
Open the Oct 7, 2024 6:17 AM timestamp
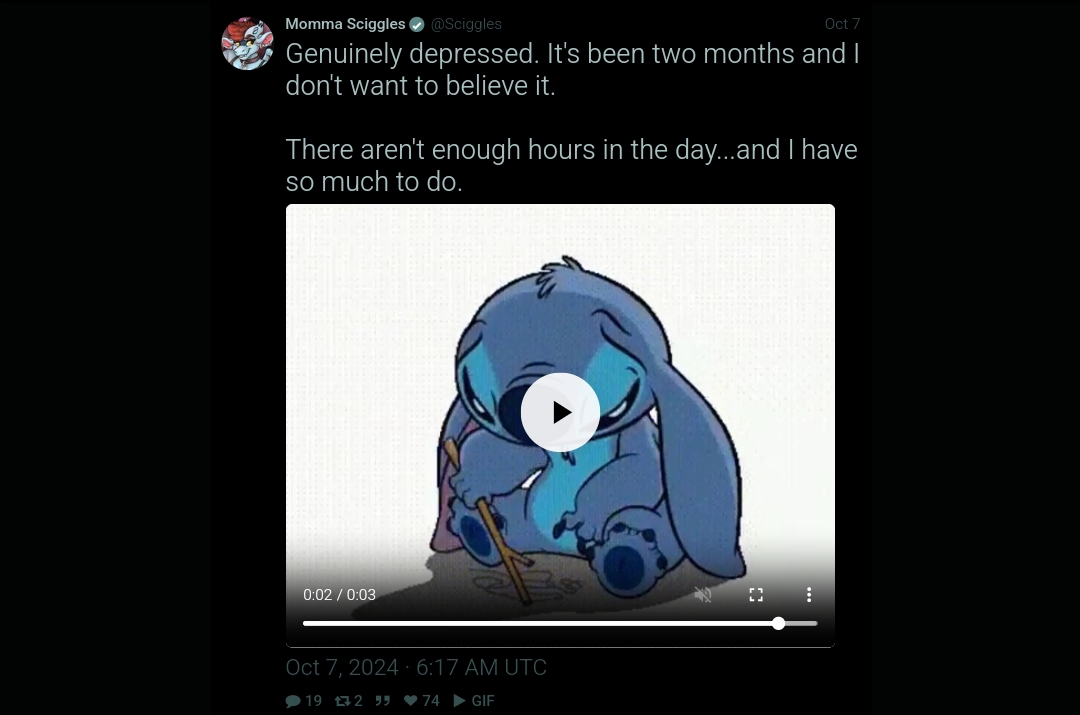416,667
